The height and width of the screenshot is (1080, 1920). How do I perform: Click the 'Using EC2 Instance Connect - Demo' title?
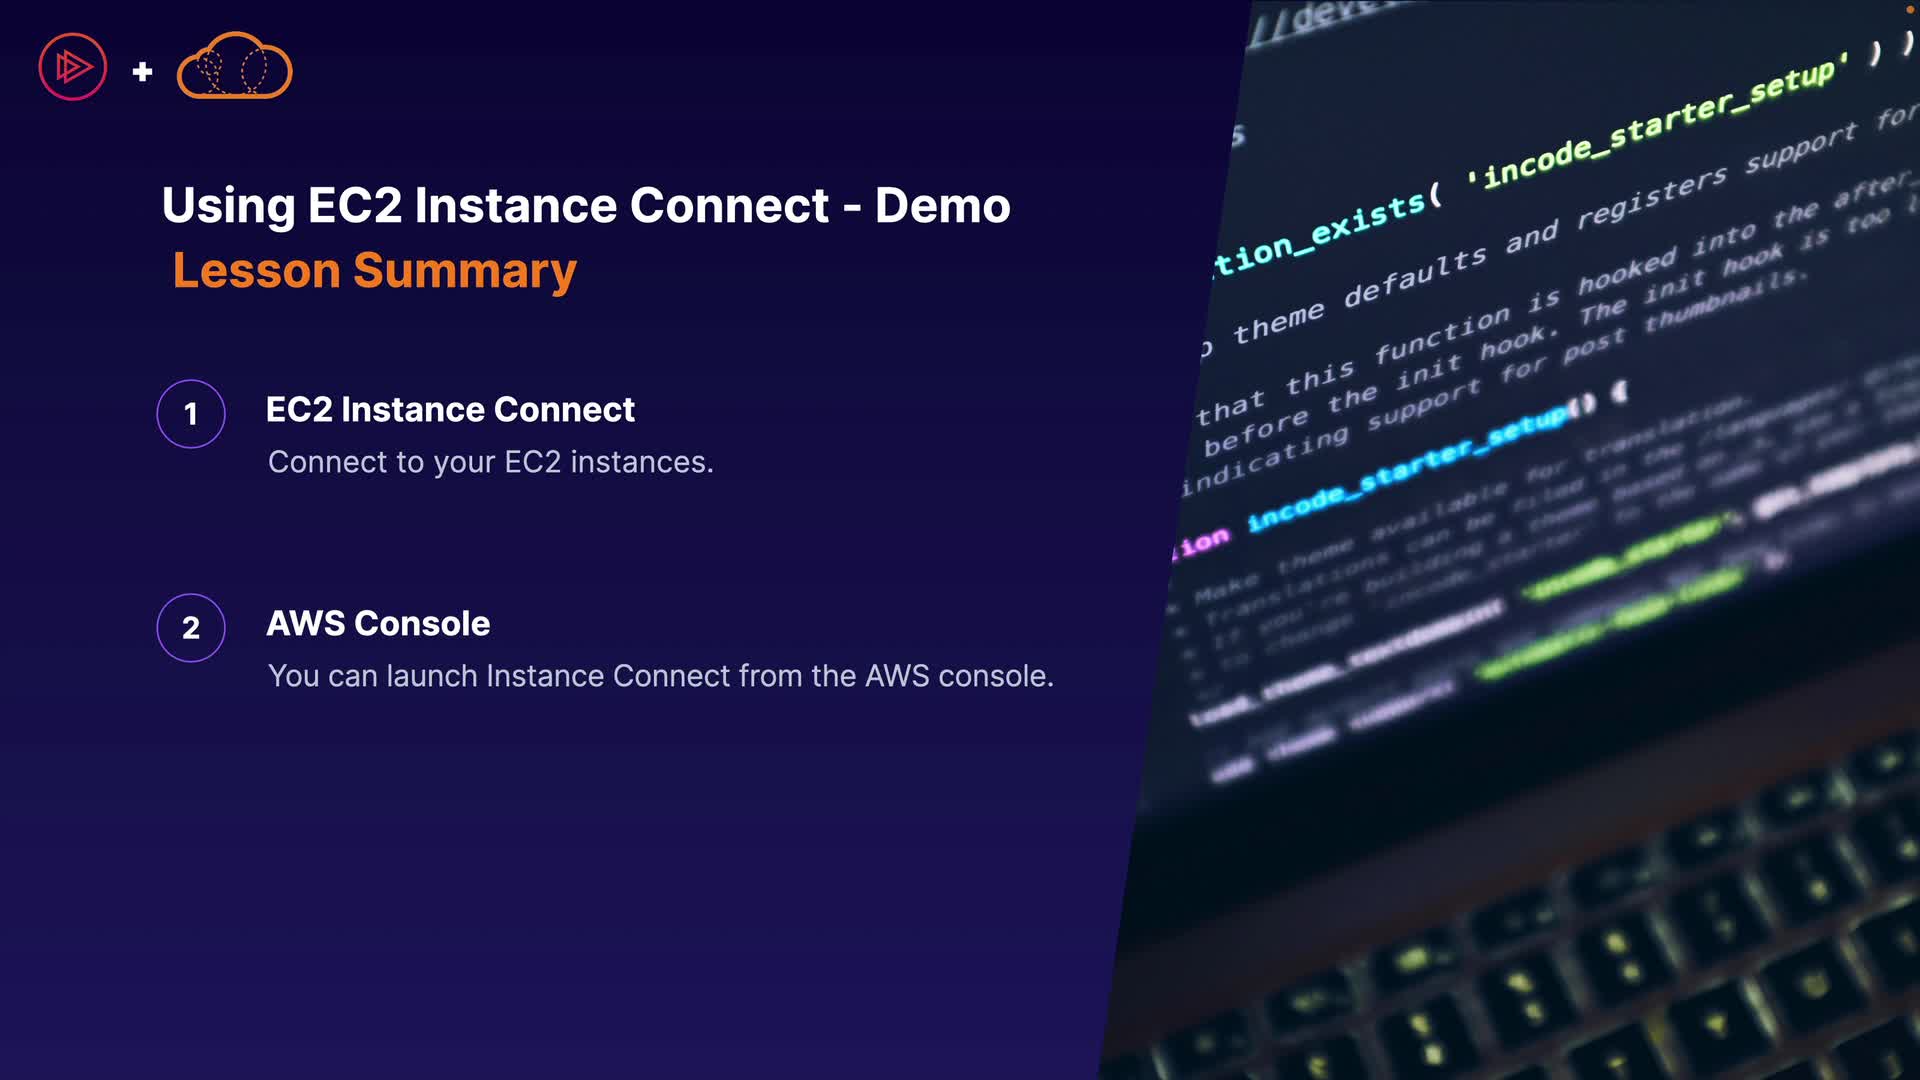coord(586,206)
